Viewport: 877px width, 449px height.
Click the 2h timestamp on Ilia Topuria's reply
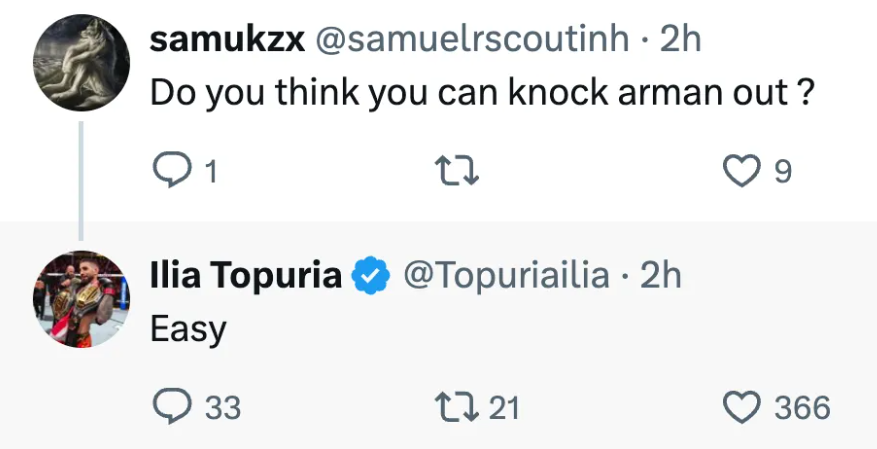click(660, 275)
